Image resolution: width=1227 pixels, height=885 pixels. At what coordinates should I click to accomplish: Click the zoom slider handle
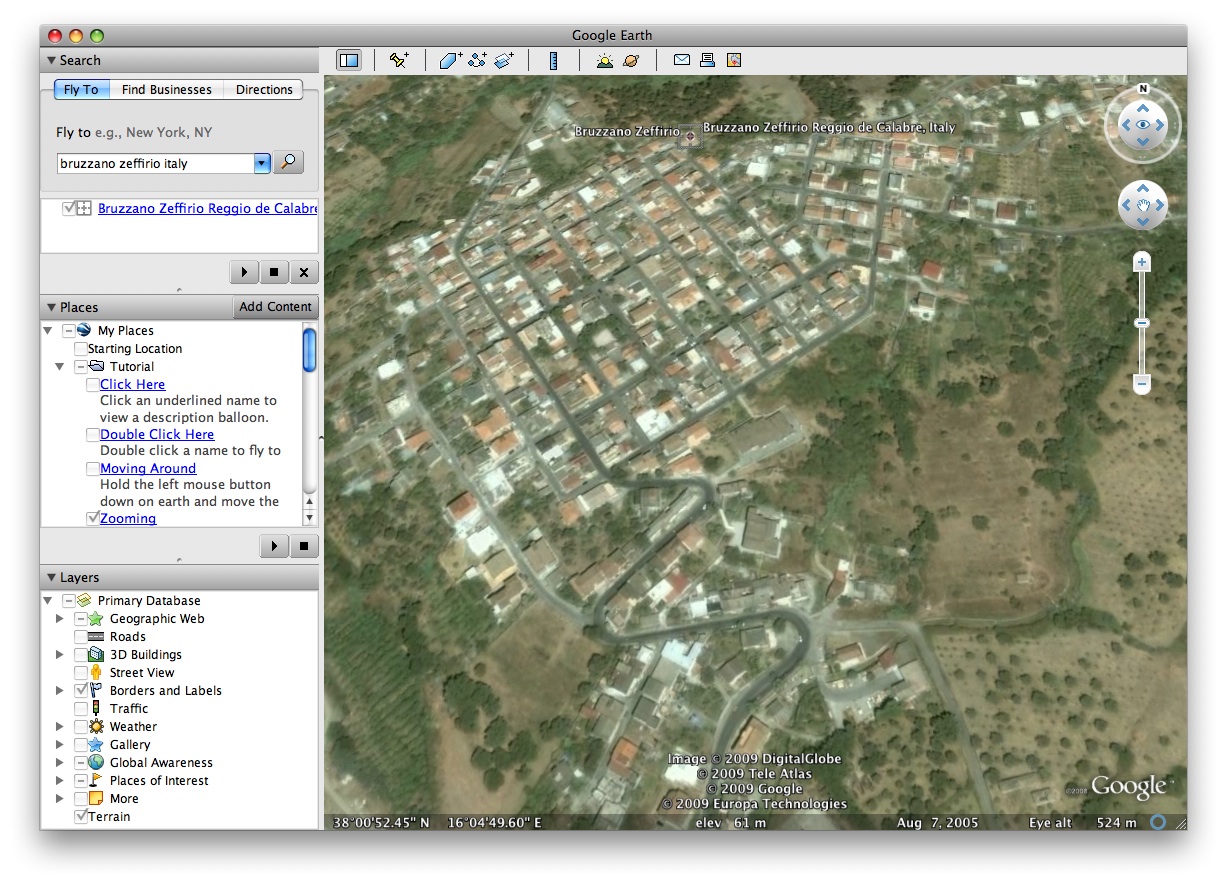[x=1142, y=323]
